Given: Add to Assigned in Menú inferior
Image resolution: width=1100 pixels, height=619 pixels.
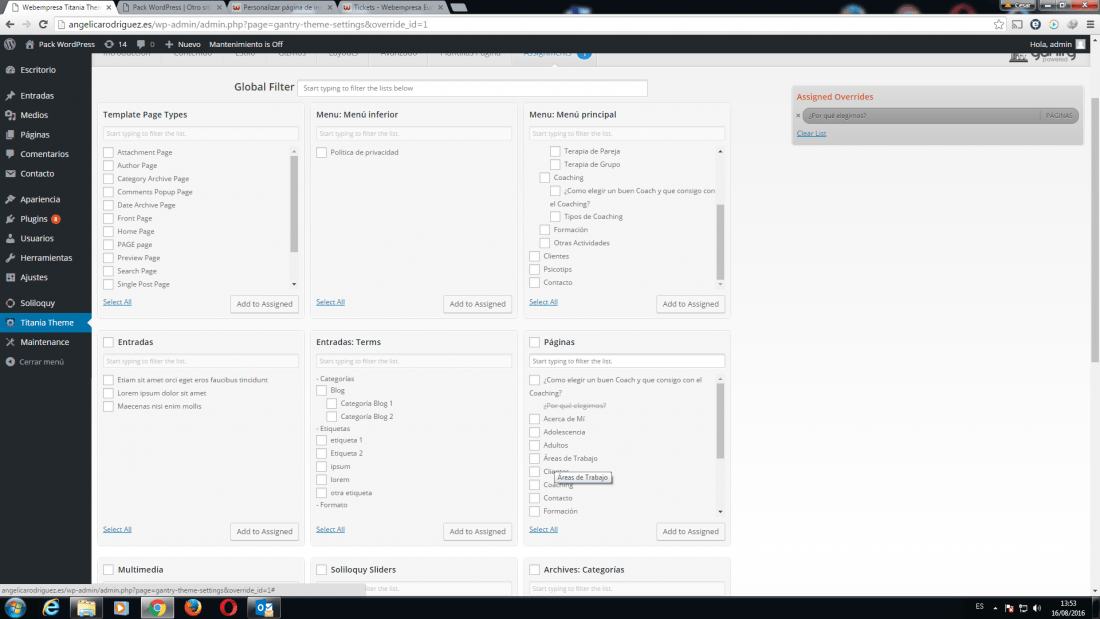Looking at the screenshot, I should 477,304.
